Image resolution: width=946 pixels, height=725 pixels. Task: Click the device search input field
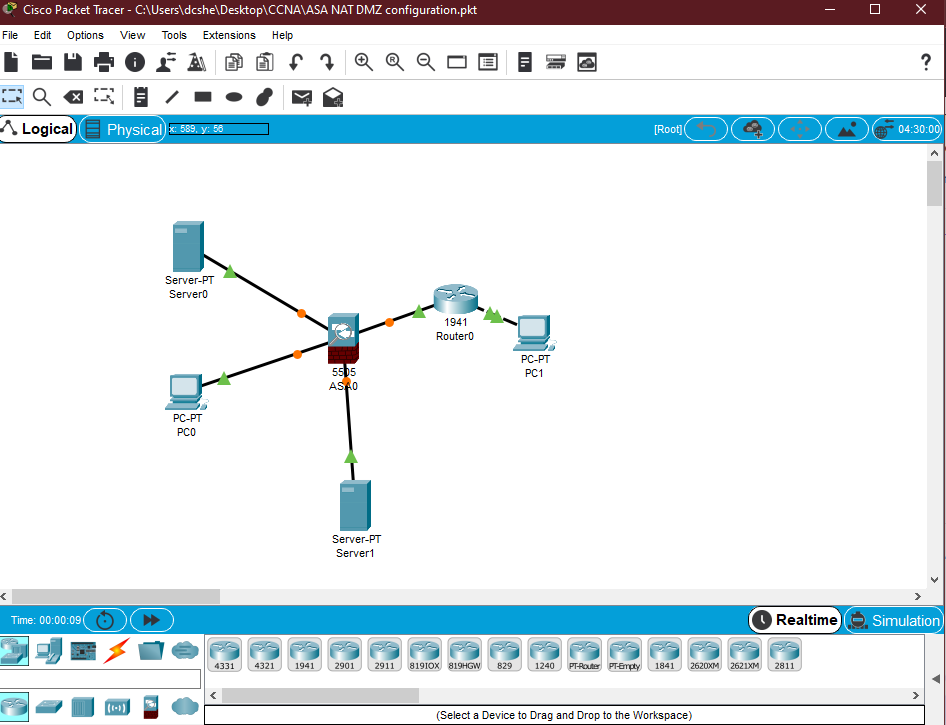click(100, 679)
